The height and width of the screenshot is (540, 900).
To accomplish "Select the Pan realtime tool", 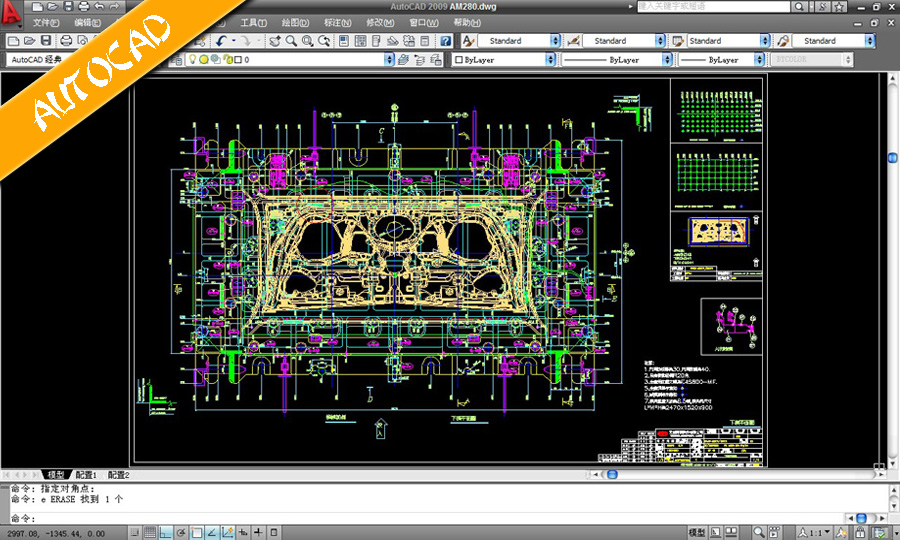I will (275, 41).
